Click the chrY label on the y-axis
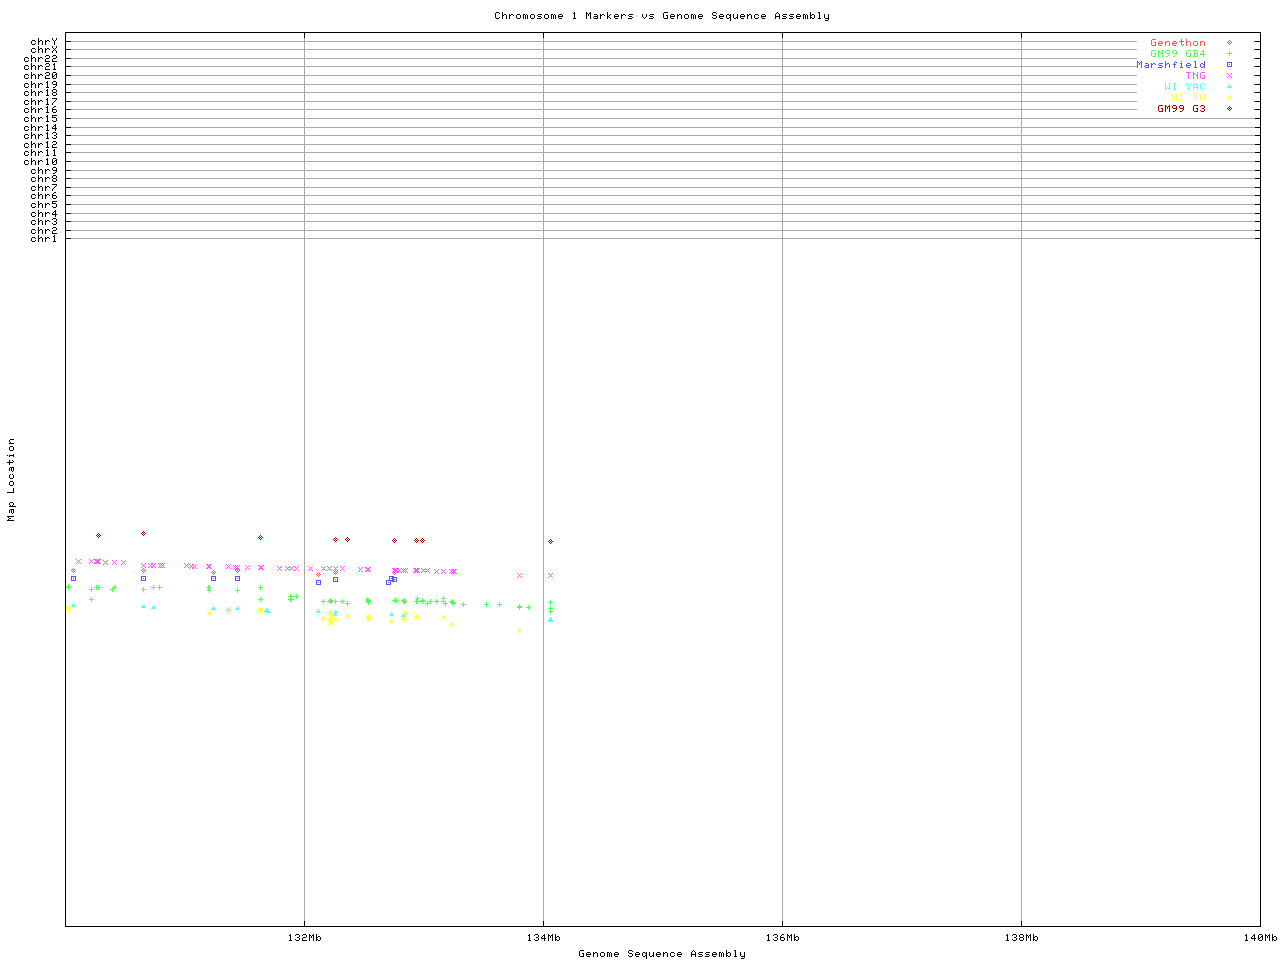This screenshot has width=1280, height=960. pyautogui.click(x=44, y=41)
